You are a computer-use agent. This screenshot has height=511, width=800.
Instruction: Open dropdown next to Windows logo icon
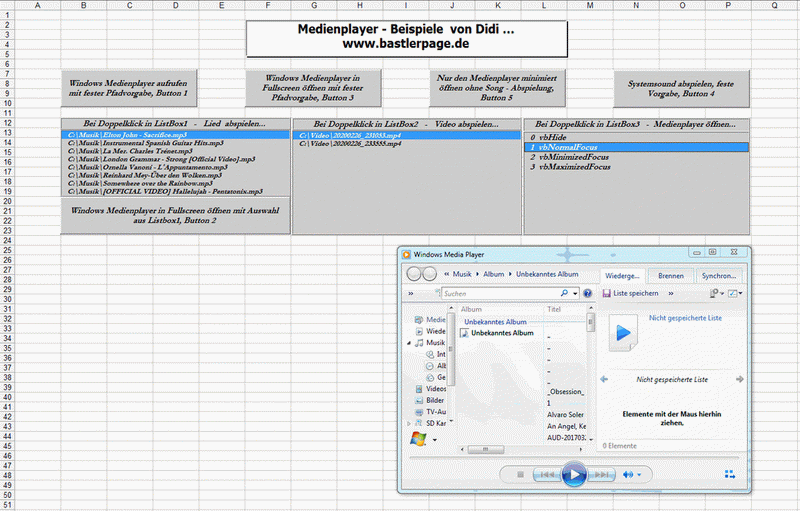point(435,440)
